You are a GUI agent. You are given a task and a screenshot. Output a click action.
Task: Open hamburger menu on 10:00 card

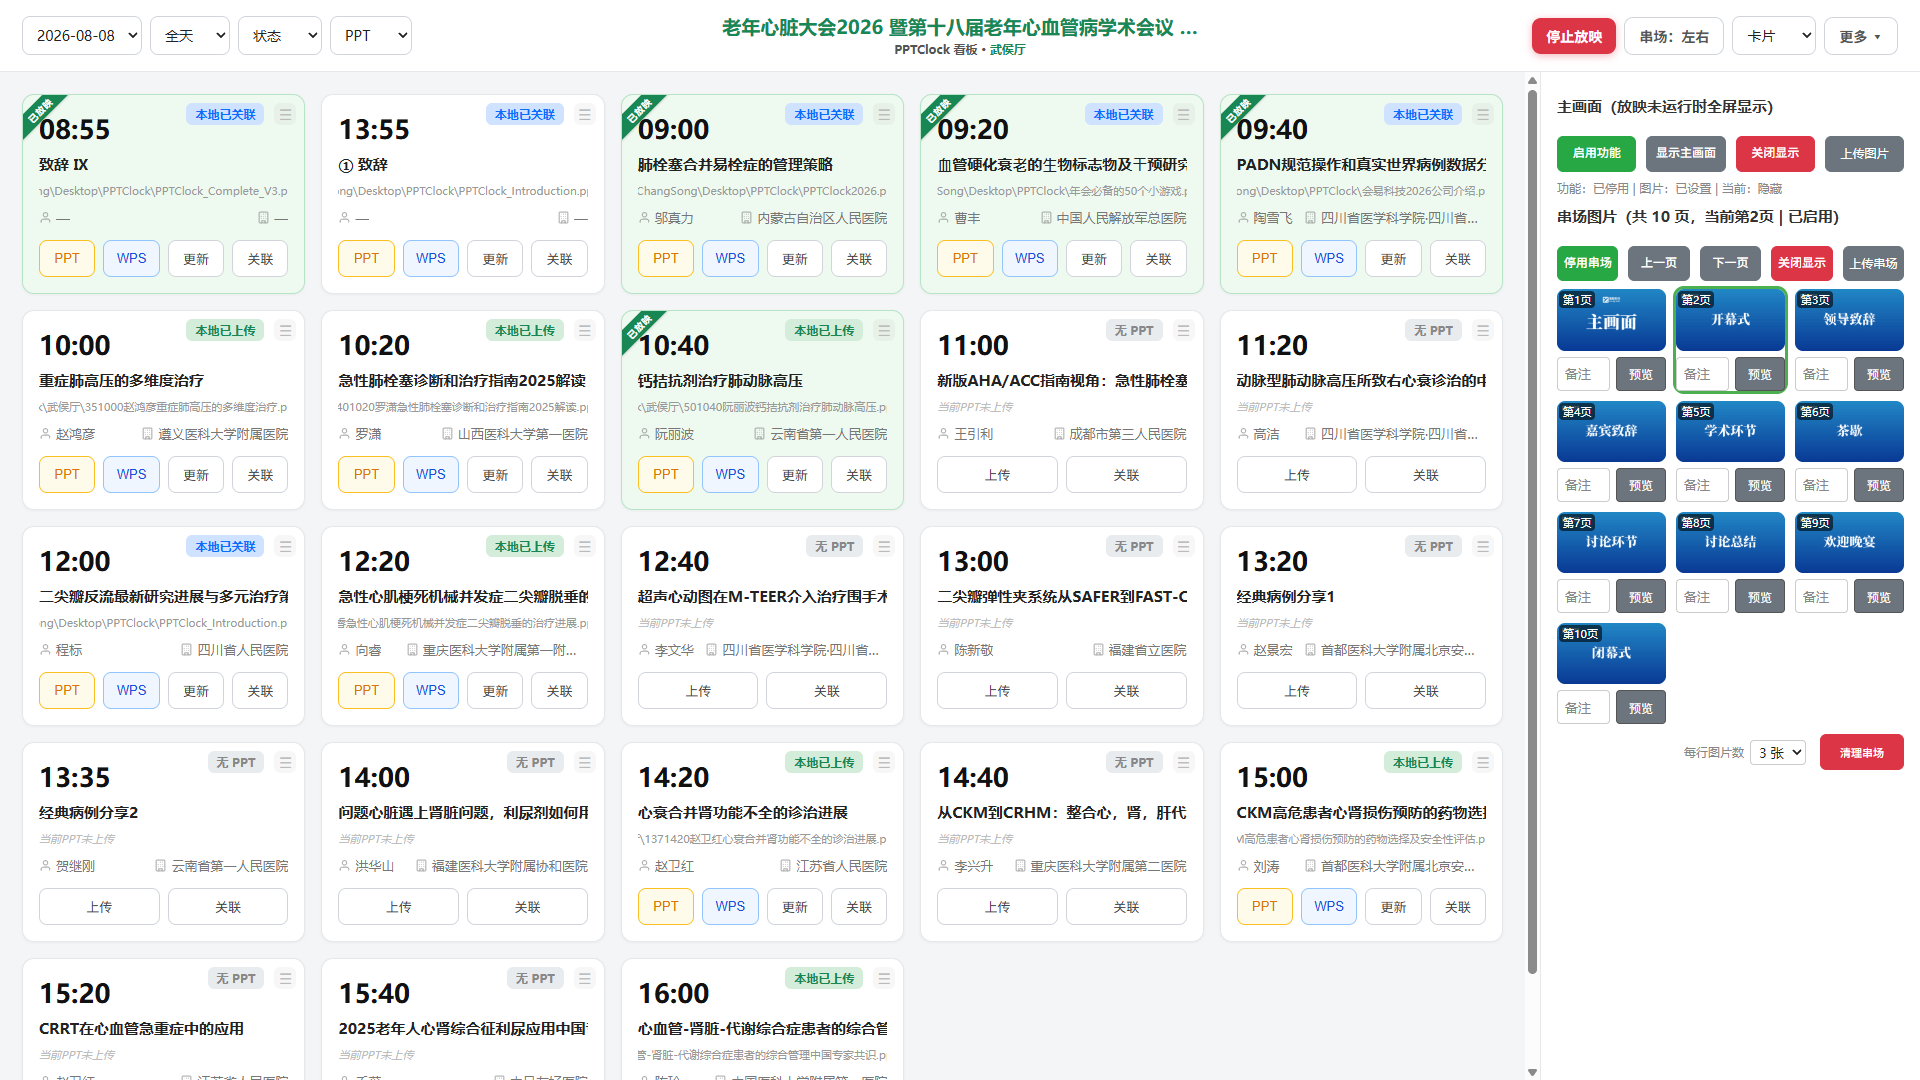pyautogui.click(x=285, y=331)
